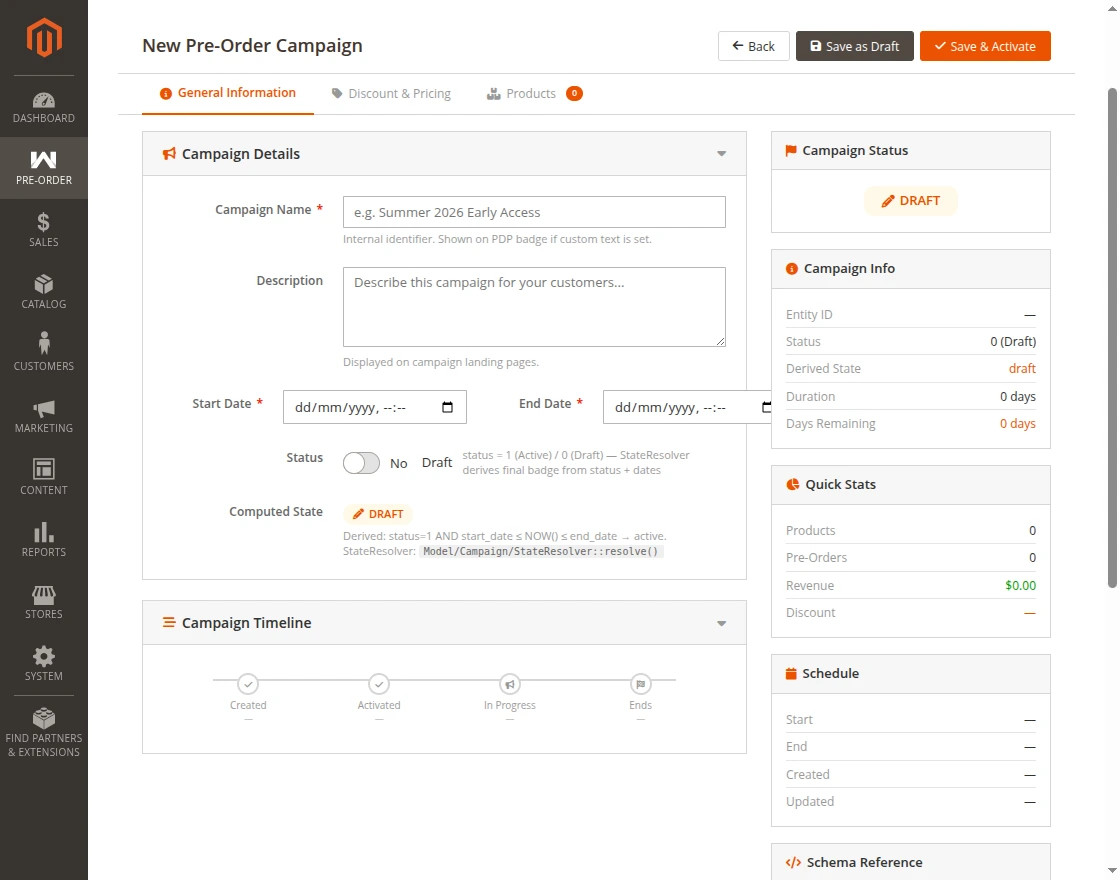Viewport: 1120px width, 880px height.
Task: Click the Products tab count badge
Action: point(574,93)
